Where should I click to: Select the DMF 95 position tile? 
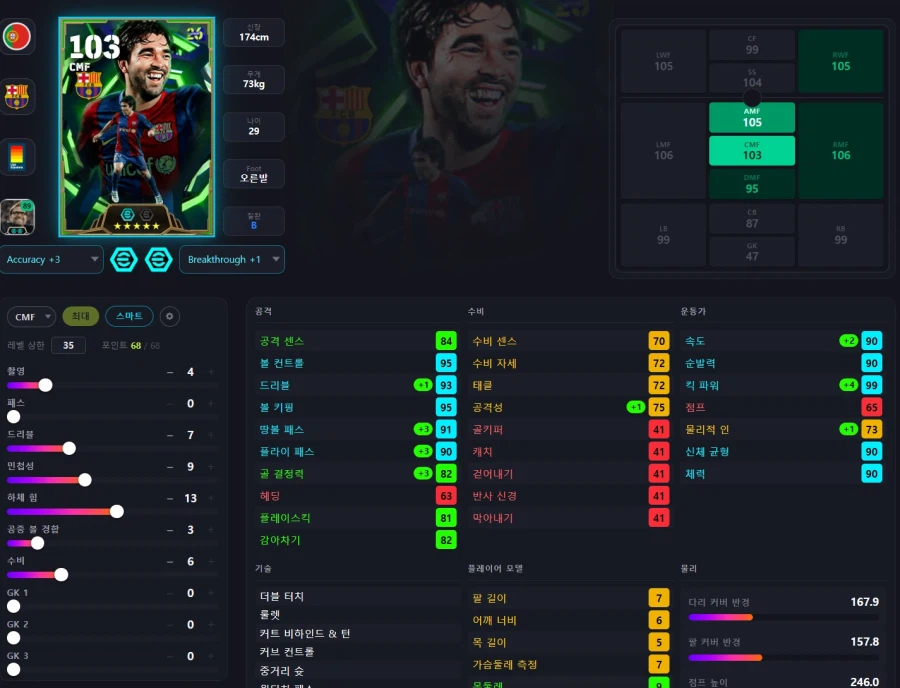(x=752, y=184)
